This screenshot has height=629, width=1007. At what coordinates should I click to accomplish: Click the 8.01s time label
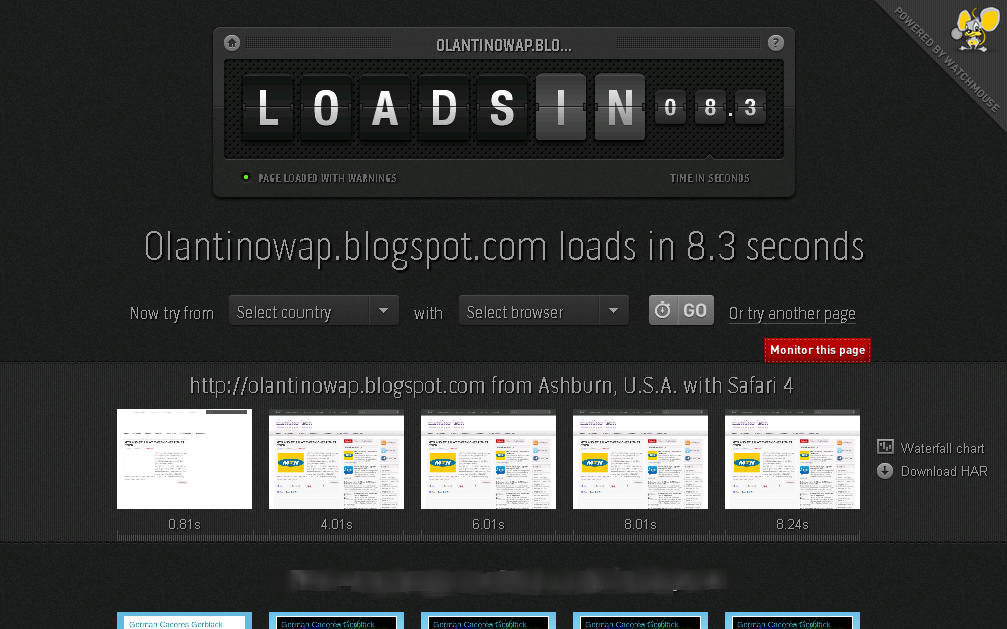(640, 524)
